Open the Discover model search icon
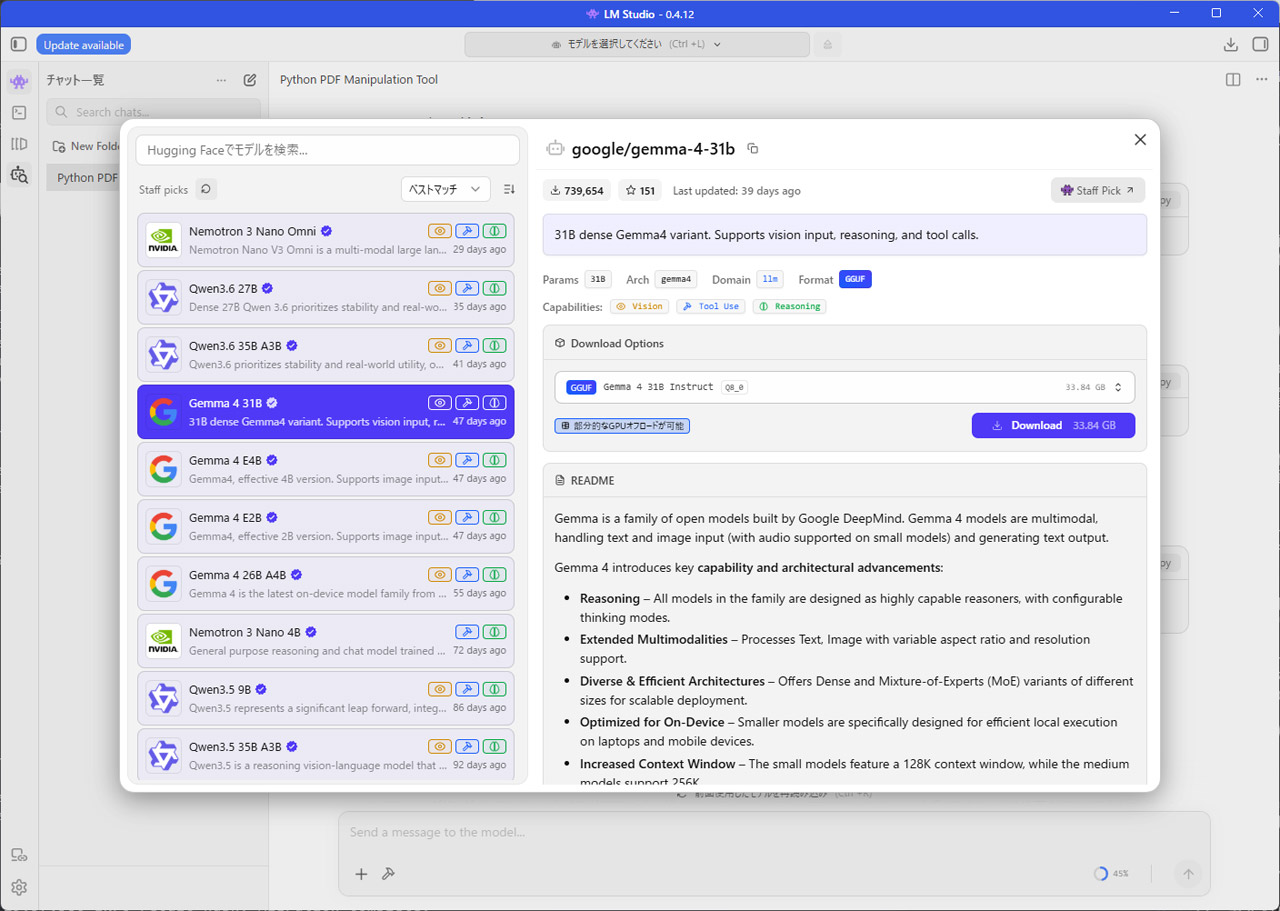Image resolution: width=1280 pixels, height=911 pixels. coord(19,175)
